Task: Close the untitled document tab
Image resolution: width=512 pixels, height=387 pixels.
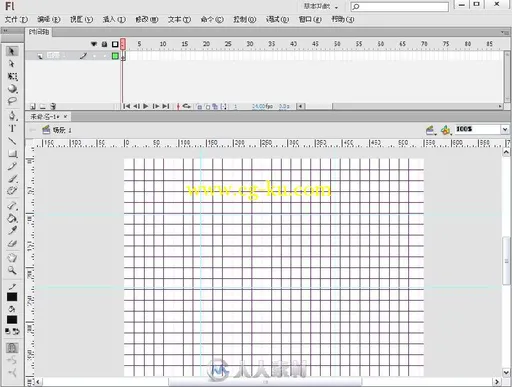Action: (65, 116)
